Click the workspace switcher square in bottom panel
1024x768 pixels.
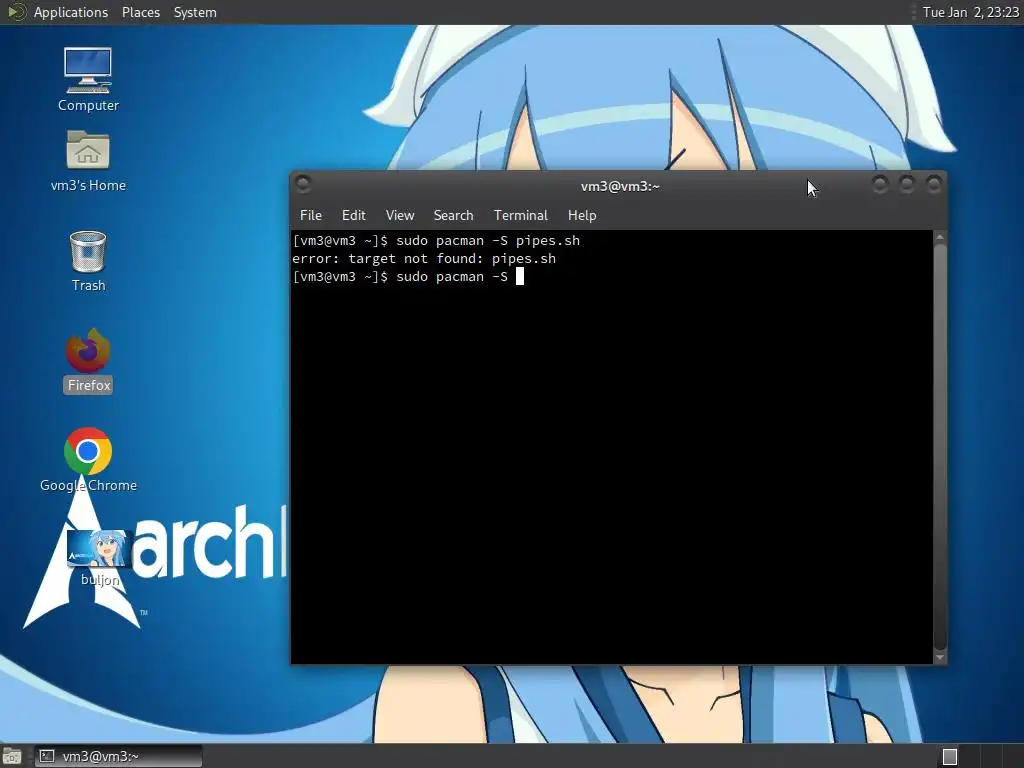coord(950,756)
